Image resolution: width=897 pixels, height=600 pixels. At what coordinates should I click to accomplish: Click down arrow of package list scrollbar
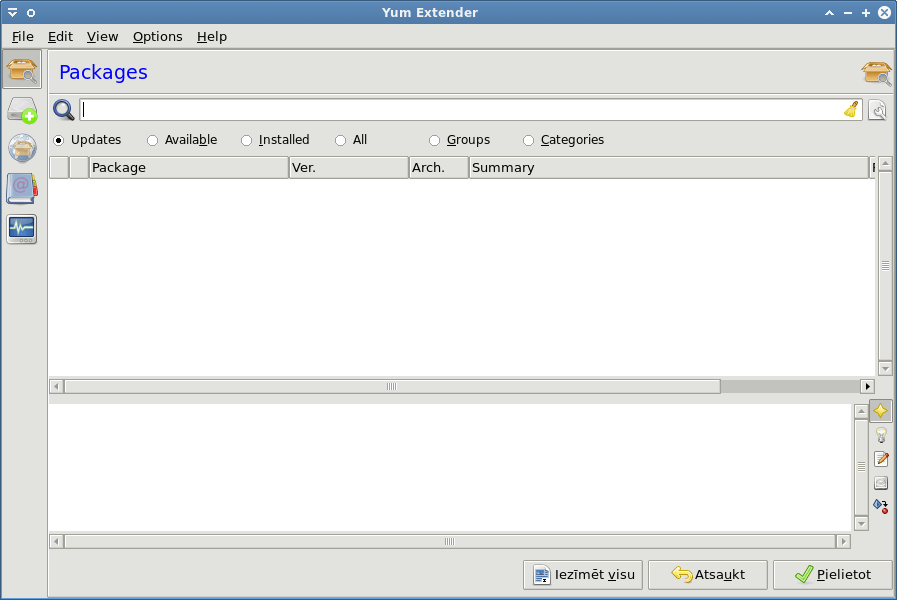pyautogui.click(x=885, y=368)
